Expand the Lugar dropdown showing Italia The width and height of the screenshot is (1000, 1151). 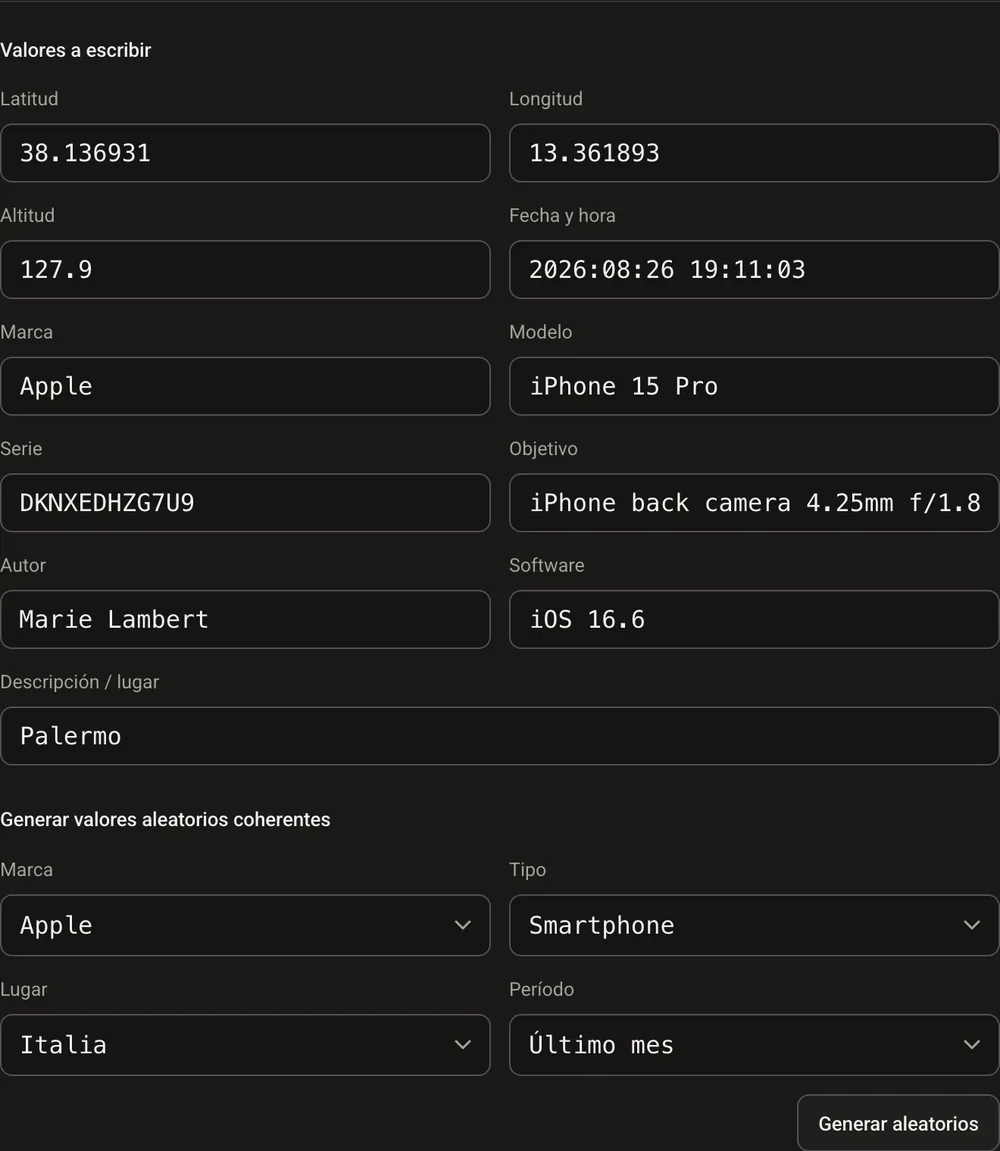(x=245, y=1045)
